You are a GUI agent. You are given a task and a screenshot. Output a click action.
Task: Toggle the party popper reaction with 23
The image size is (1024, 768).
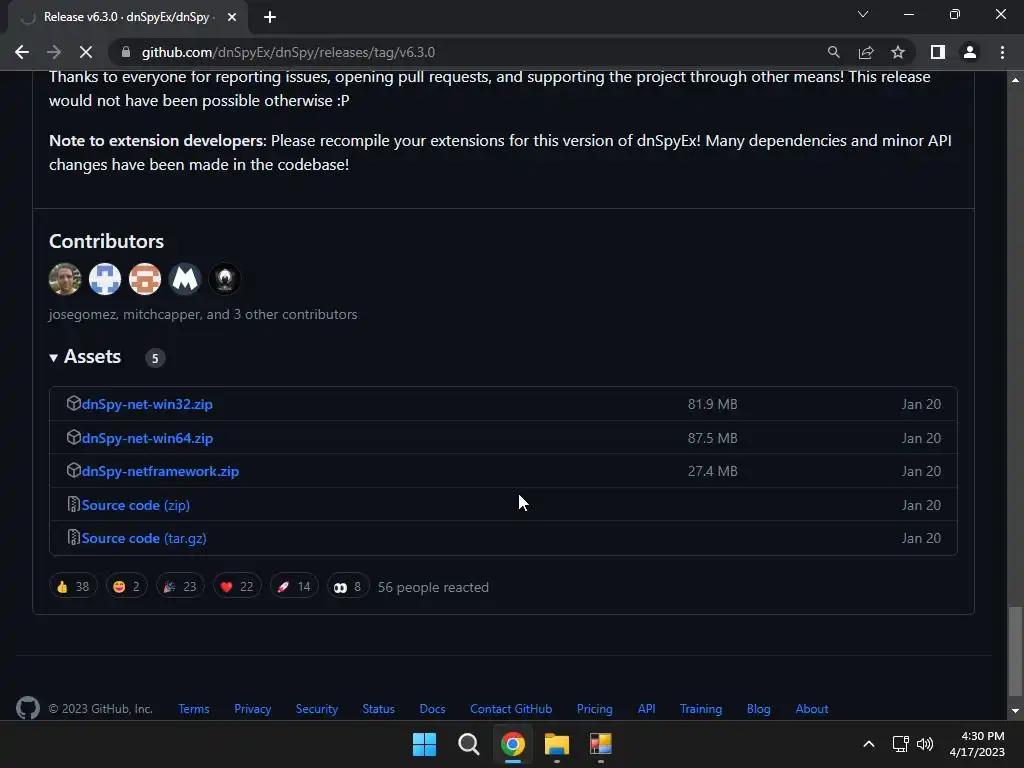tap(180, 586)
